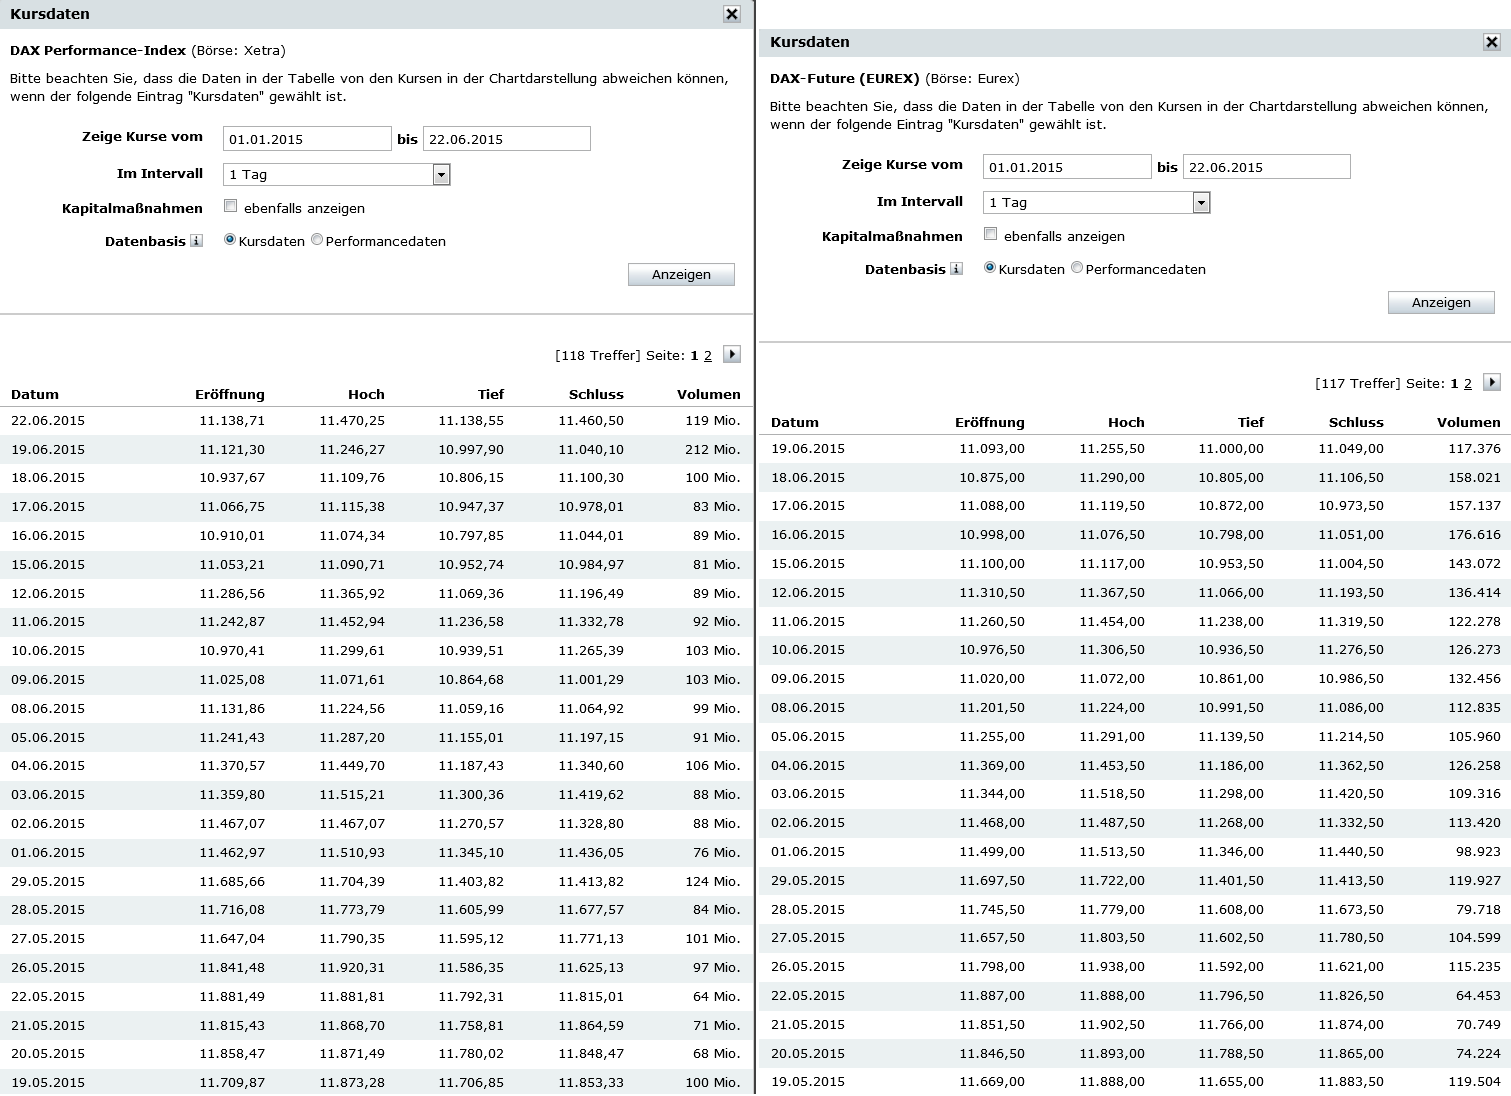The width and height of the screenshot is (1511, 1096).
Task: Click Eröffnung column header in DAX-Future table
Action: point(990,423)
